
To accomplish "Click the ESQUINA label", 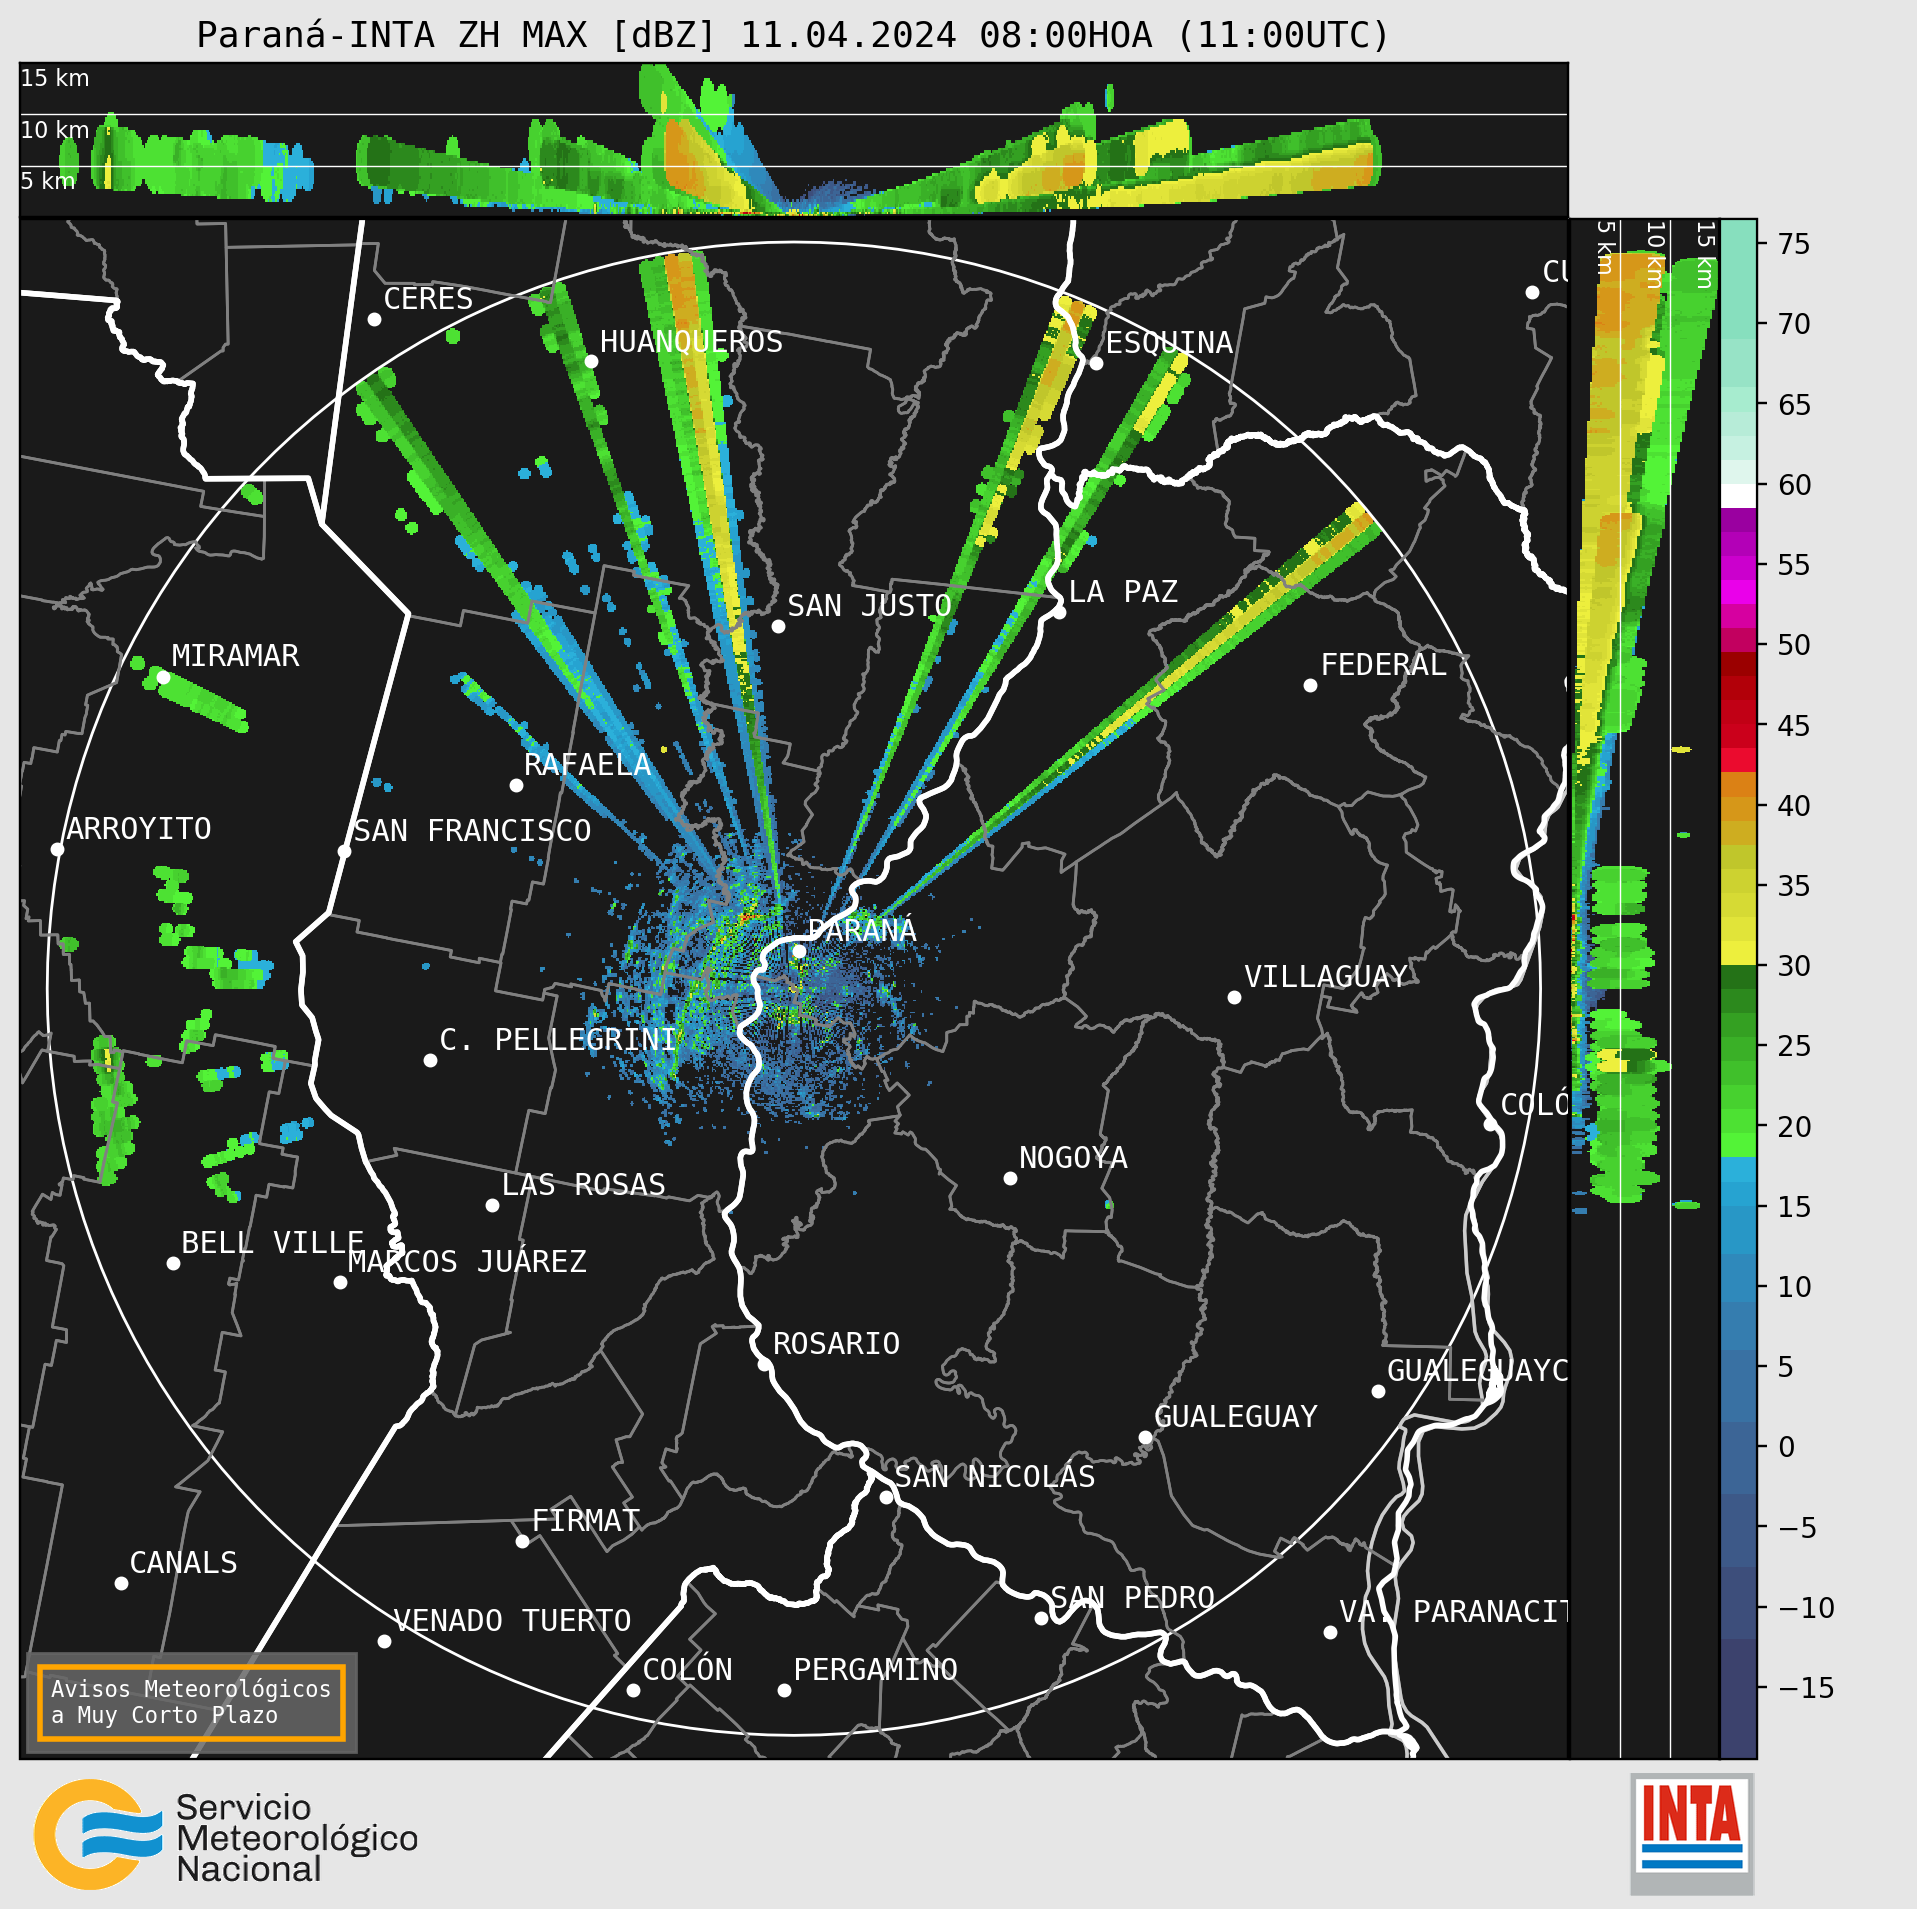I will (1169, 343).
